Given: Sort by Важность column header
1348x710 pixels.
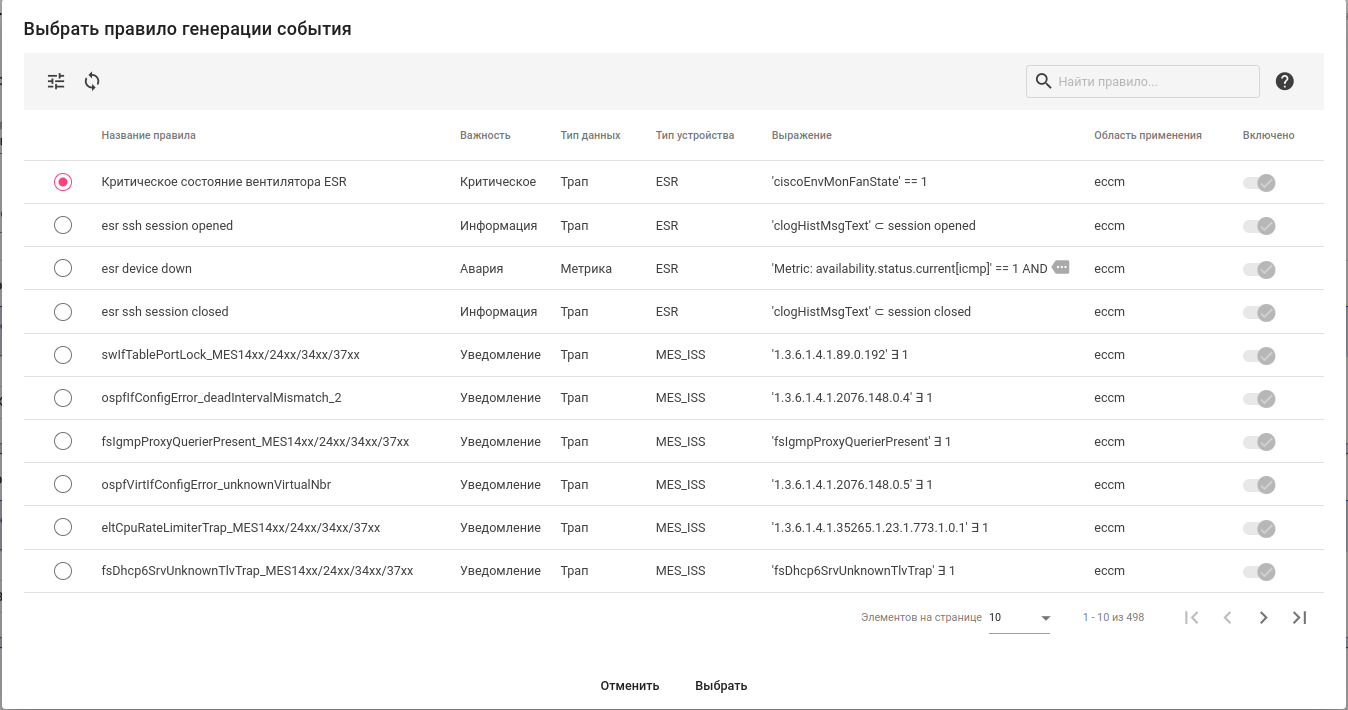Looking at the screenshot, I should click(485, 136).
